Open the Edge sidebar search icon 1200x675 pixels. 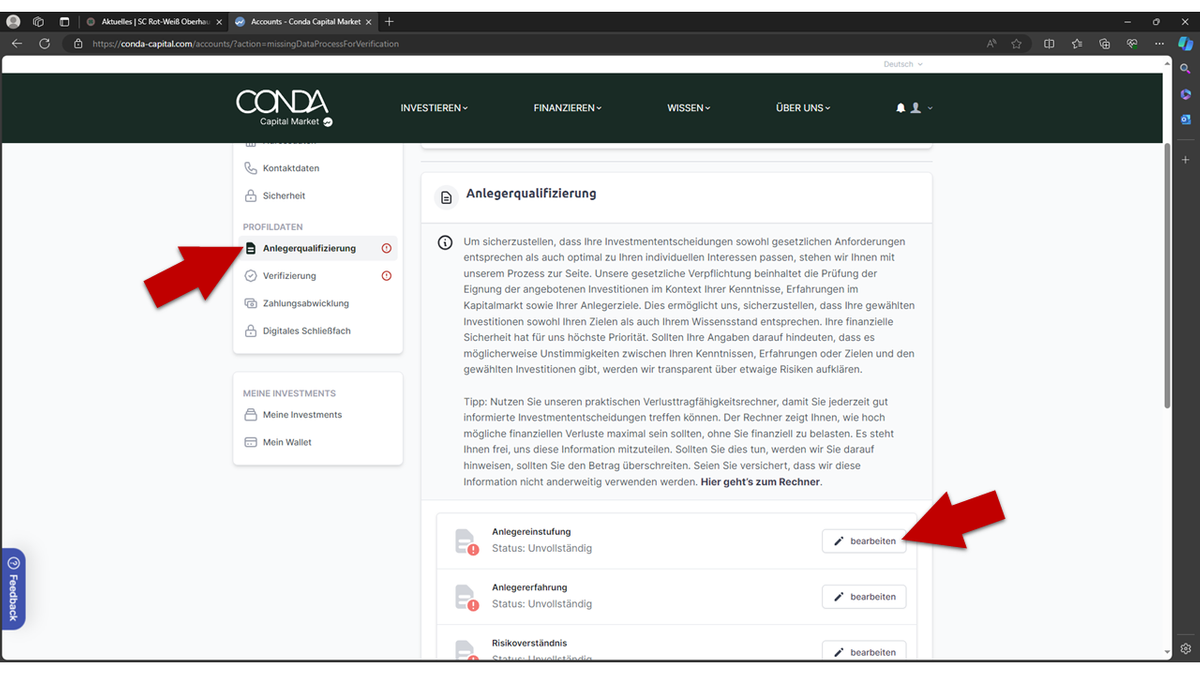pos(1185,69)
